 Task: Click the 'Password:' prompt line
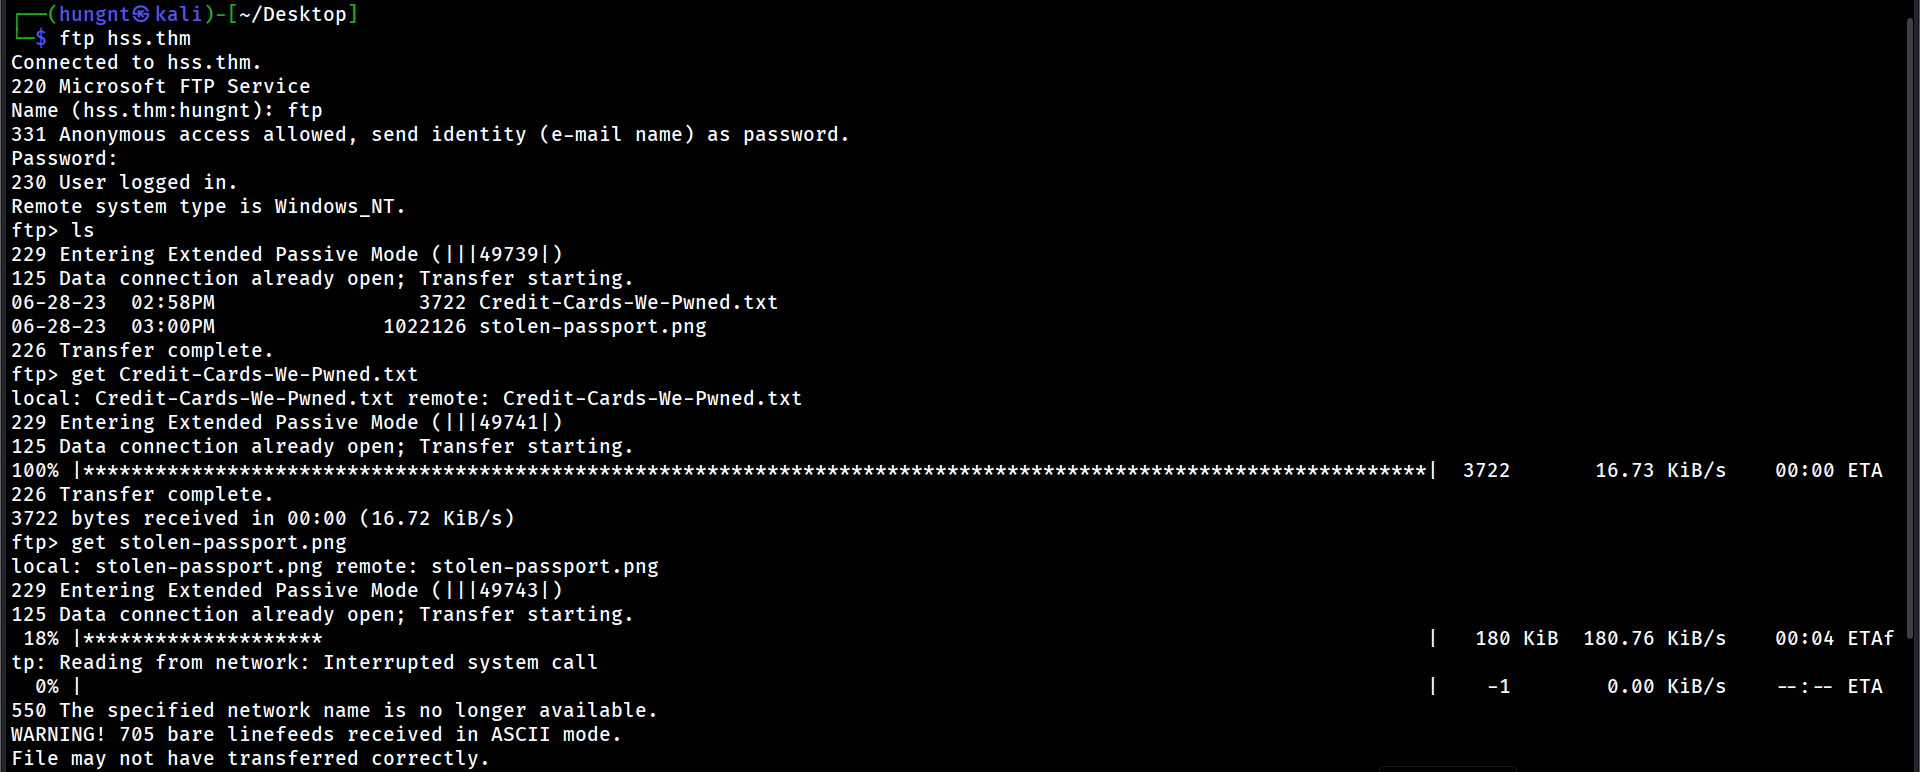(64, 158)
